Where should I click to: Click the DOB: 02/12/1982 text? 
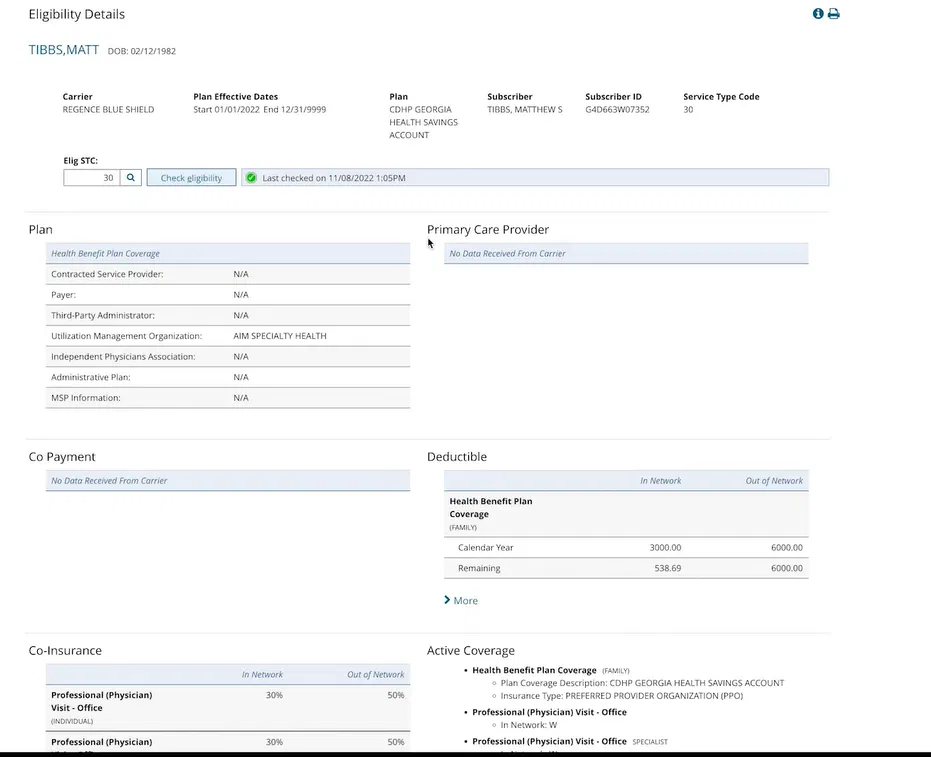coord(141,51)
